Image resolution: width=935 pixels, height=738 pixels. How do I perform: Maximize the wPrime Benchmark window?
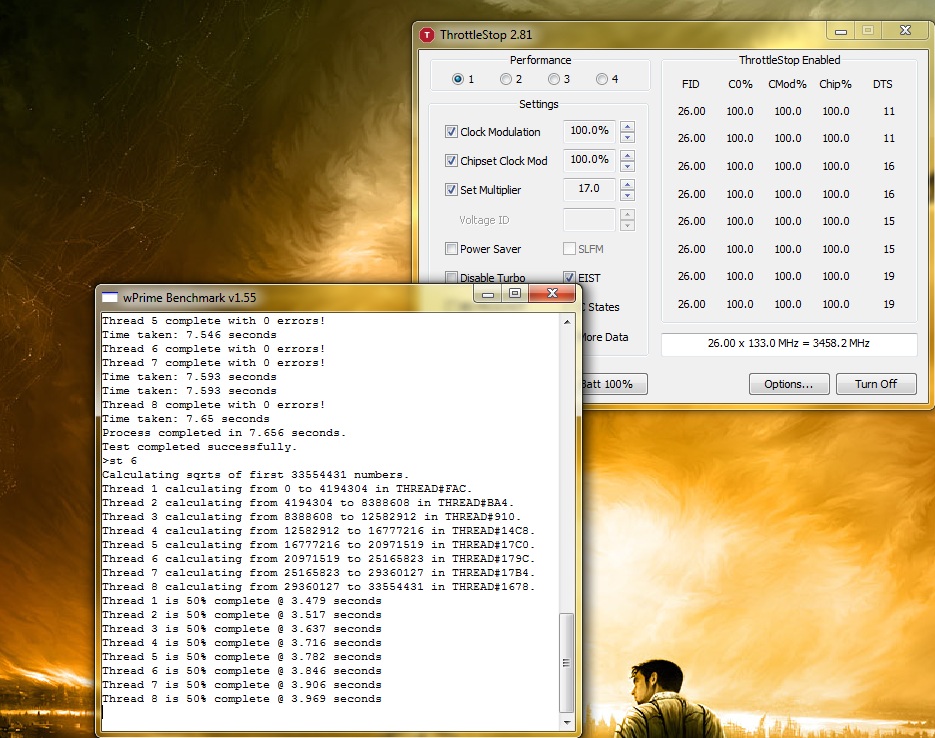point(515,293)
